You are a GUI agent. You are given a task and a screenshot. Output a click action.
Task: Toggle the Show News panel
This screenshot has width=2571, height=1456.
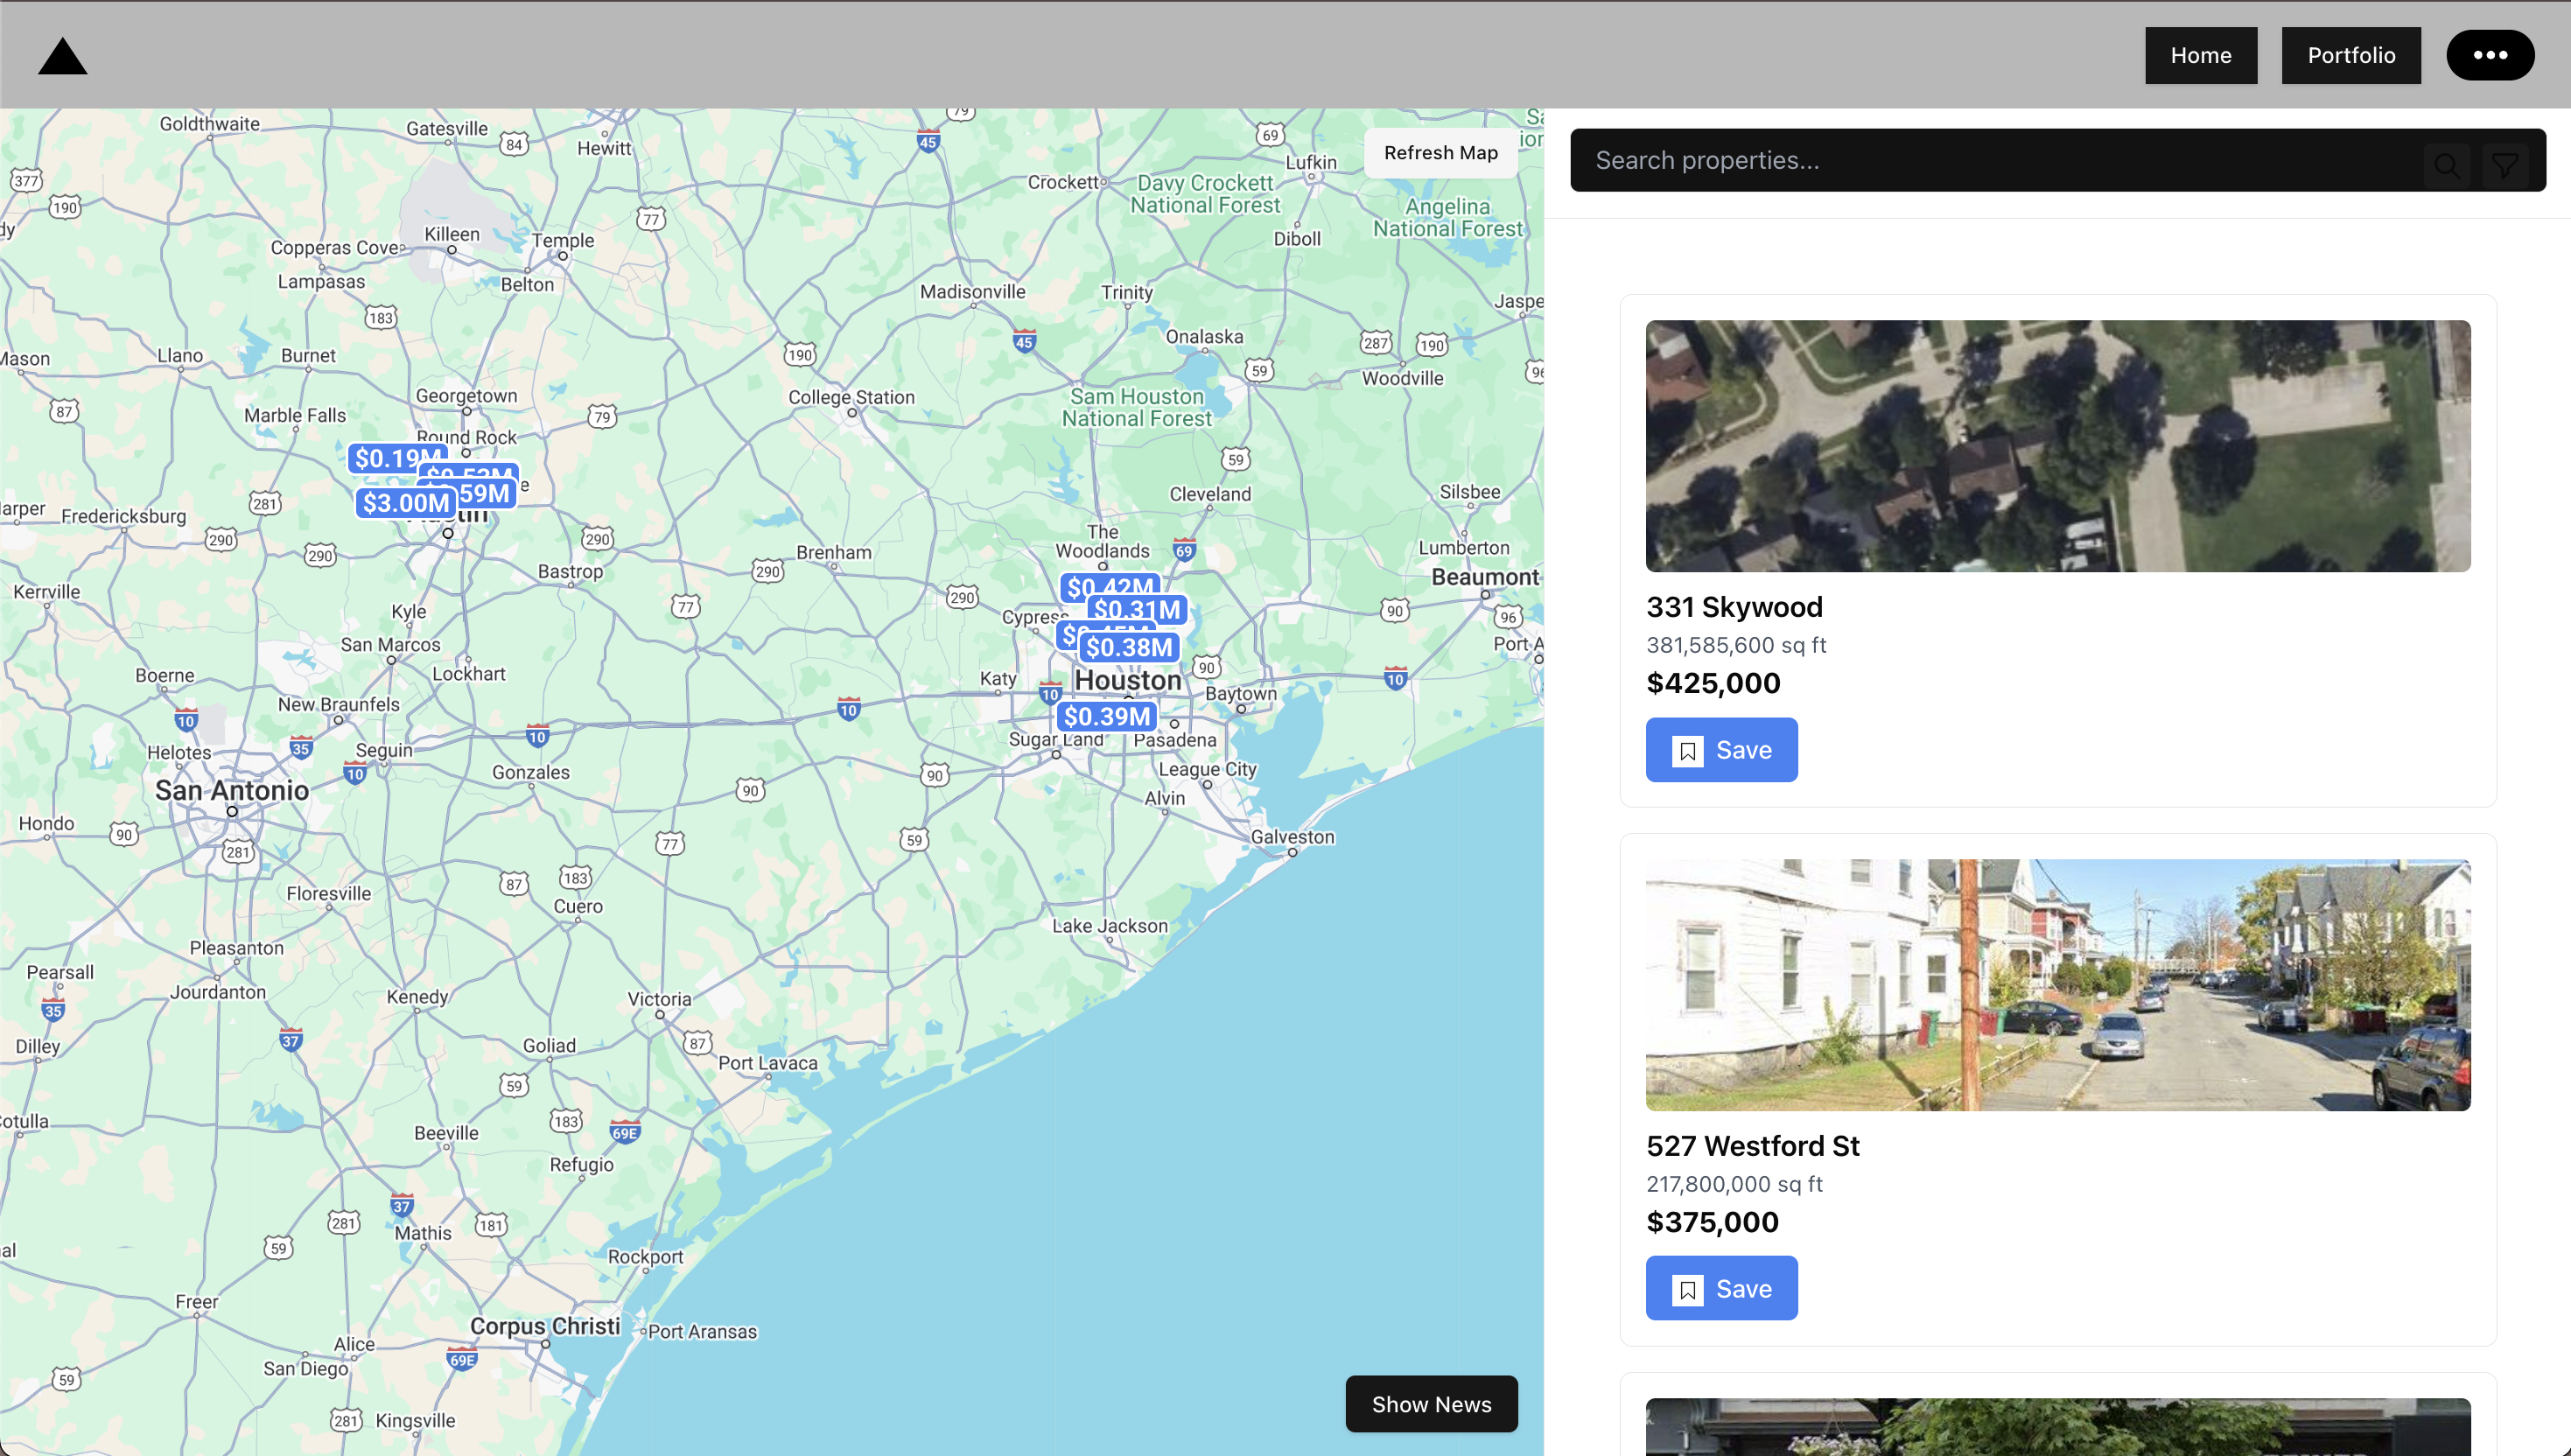tap(1430, 1403)
